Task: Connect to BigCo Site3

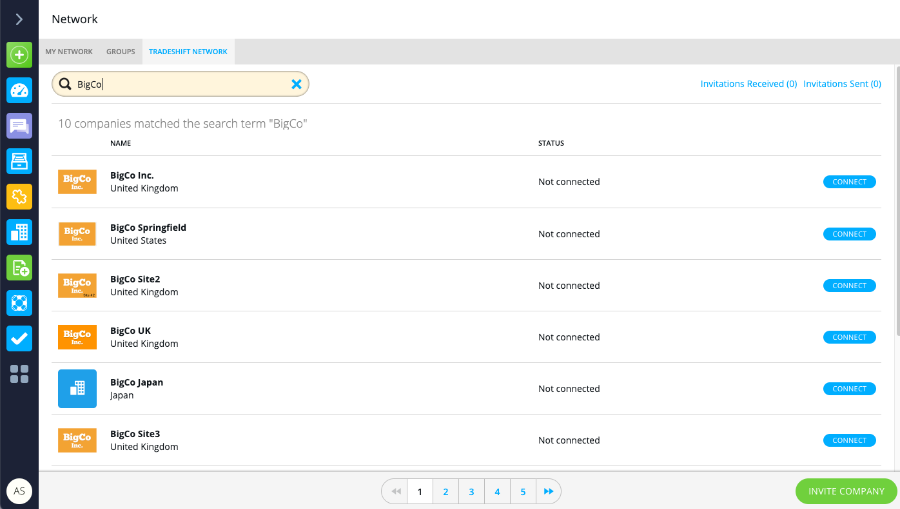Action: coord(849,441)
